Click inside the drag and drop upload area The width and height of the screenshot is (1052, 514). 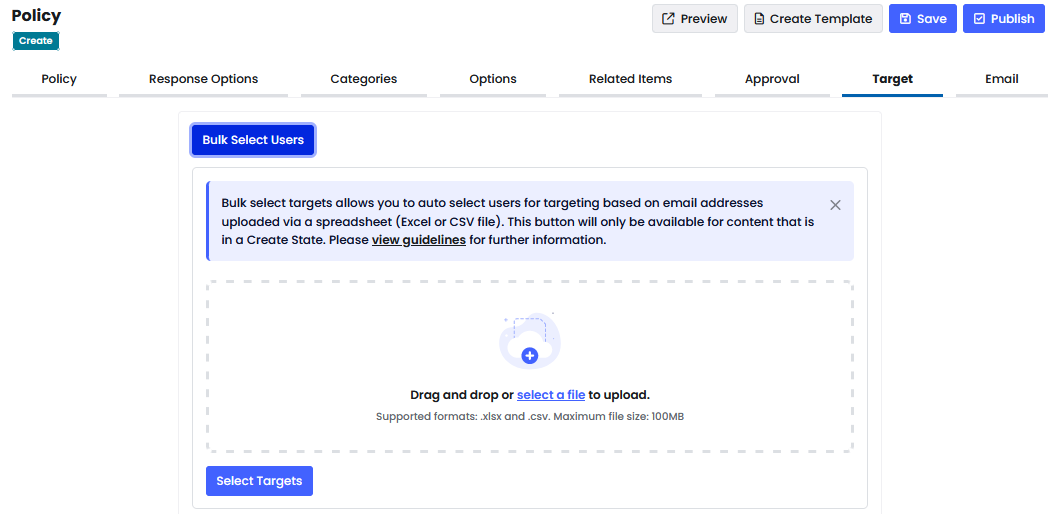[x=529, y=366]
